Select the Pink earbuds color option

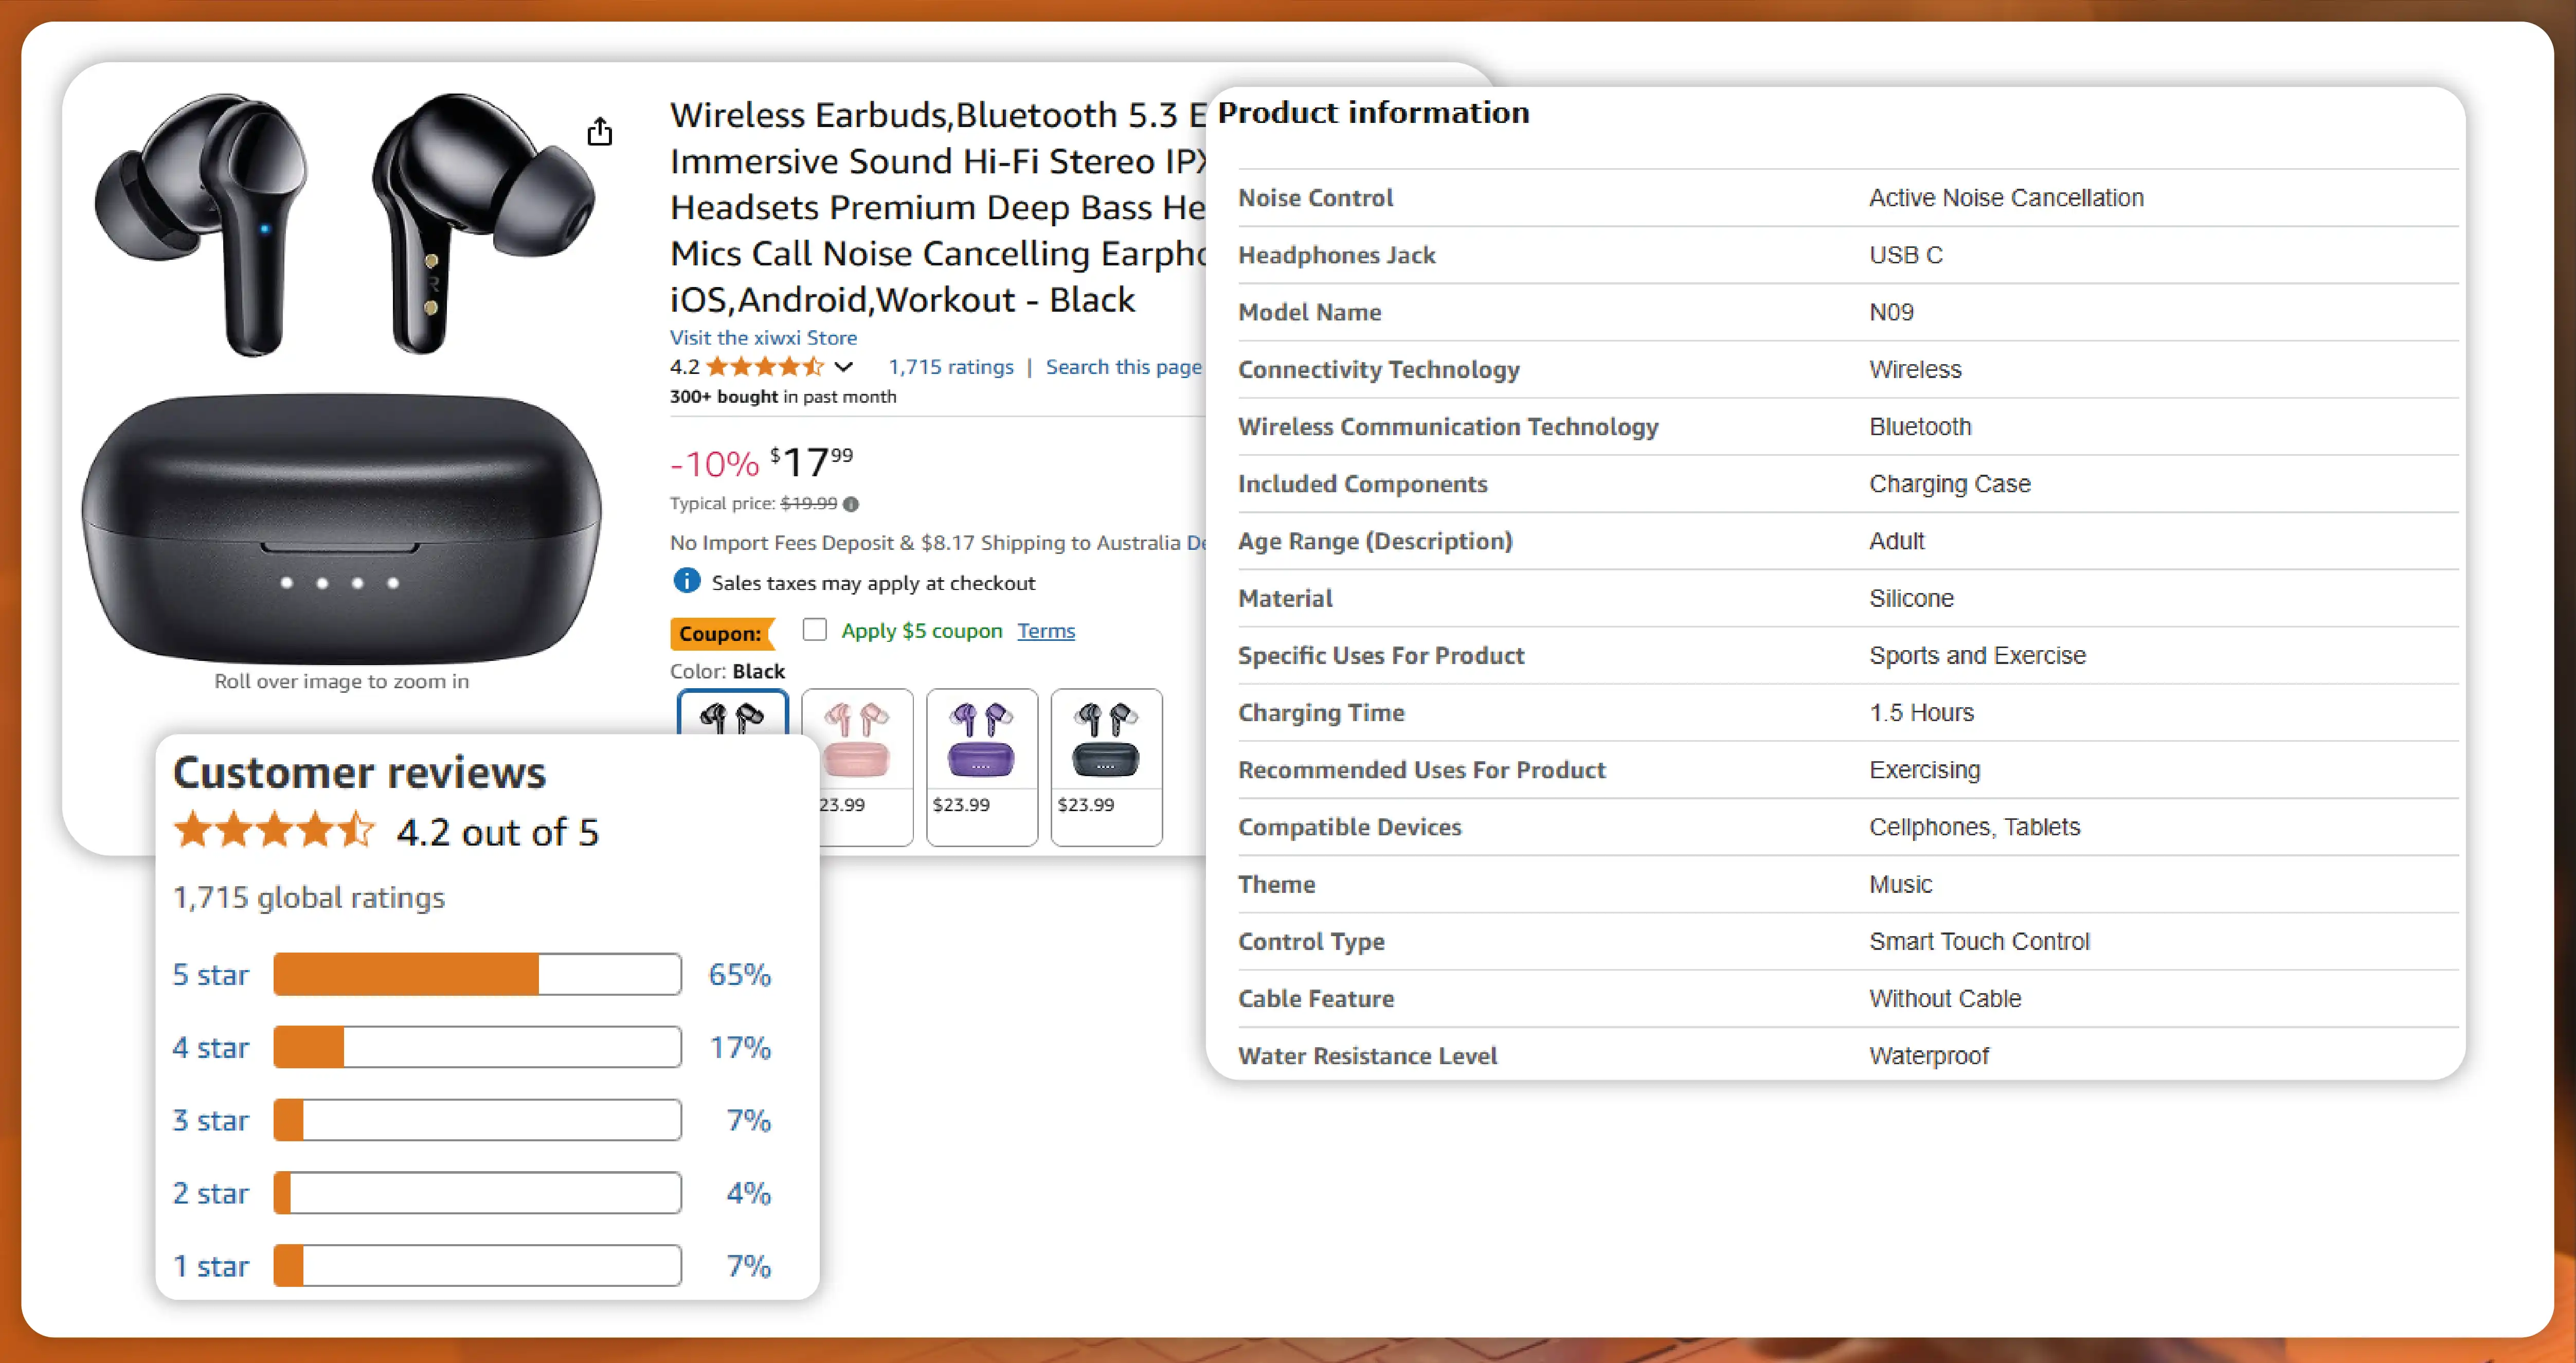tap(858, 766)
